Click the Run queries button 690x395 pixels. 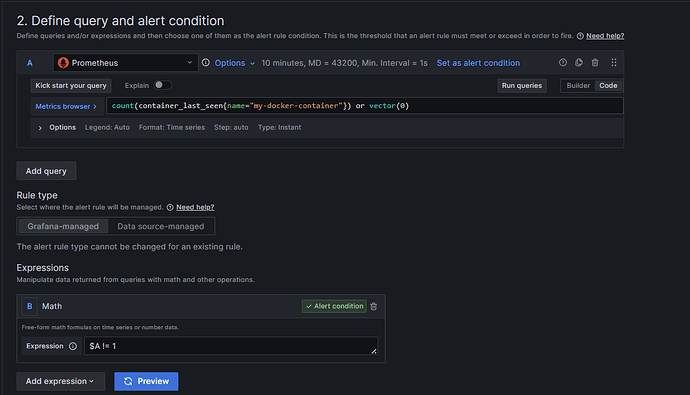522,86
